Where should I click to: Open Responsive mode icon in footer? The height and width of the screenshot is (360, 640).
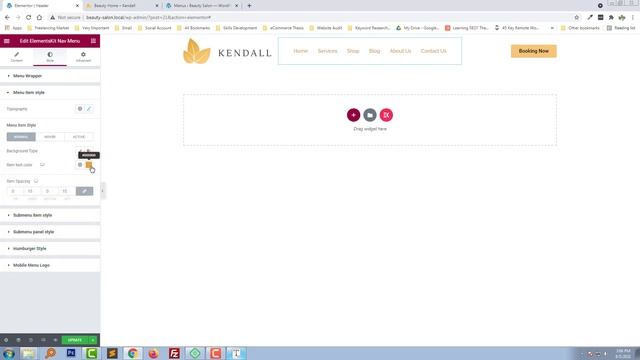tap(43, 340)
